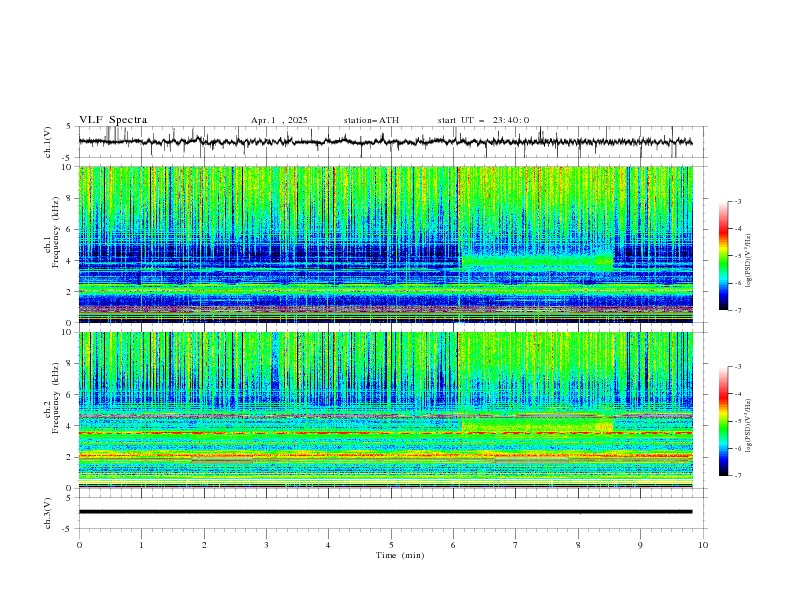
Task: Click the "10" label on time axis
Action: [x=703, y=545]
